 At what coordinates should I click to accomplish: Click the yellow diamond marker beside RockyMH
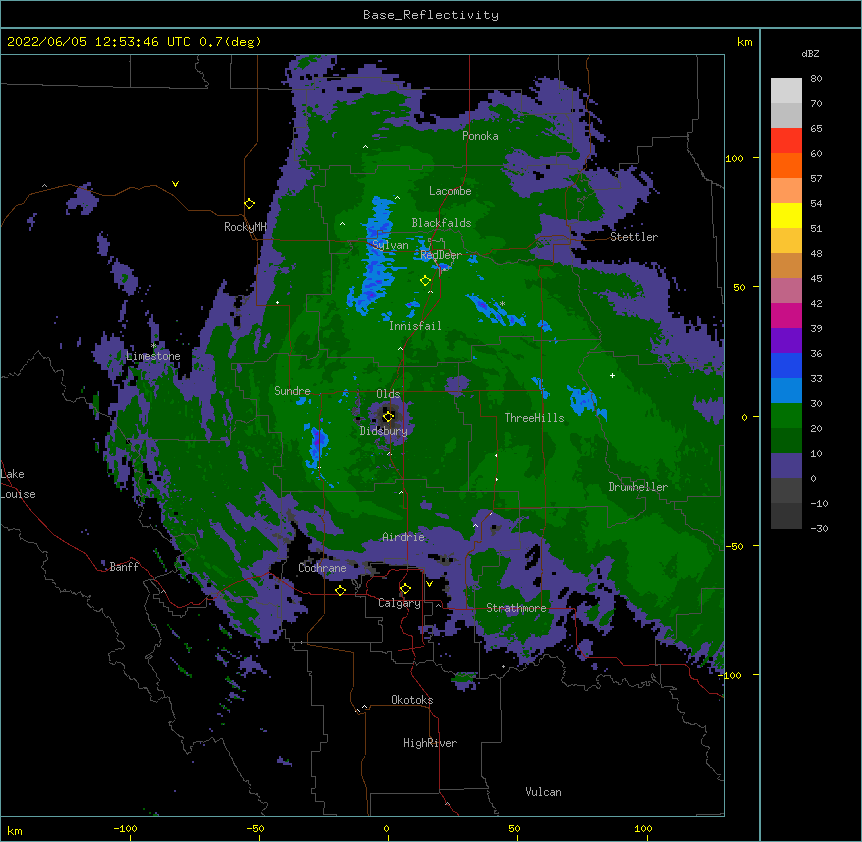tap(249, 204)
